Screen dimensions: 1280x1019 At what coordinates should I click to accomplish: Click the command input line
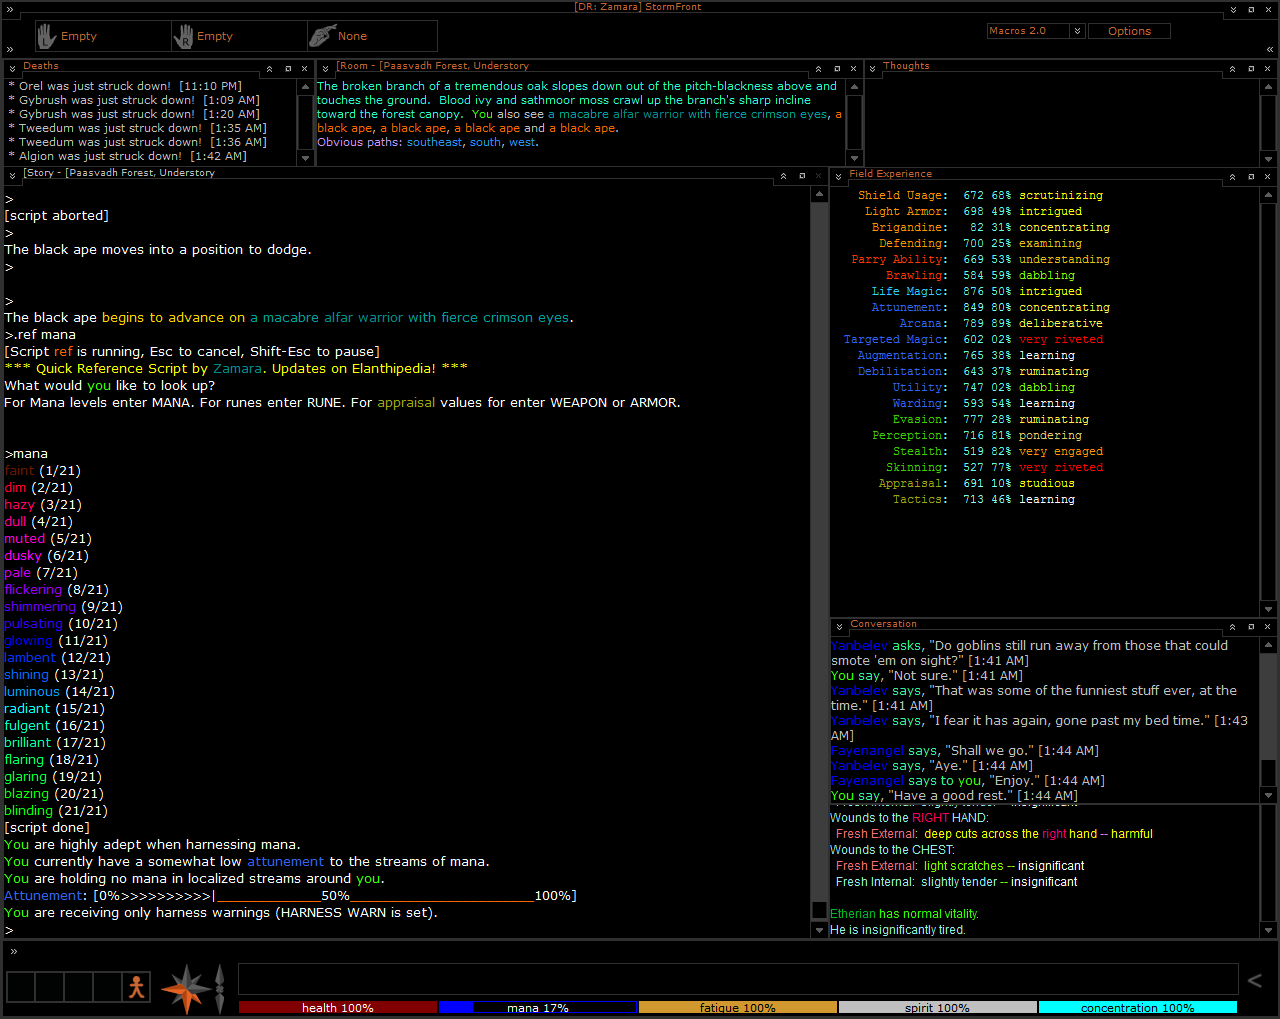coord(738,981)
